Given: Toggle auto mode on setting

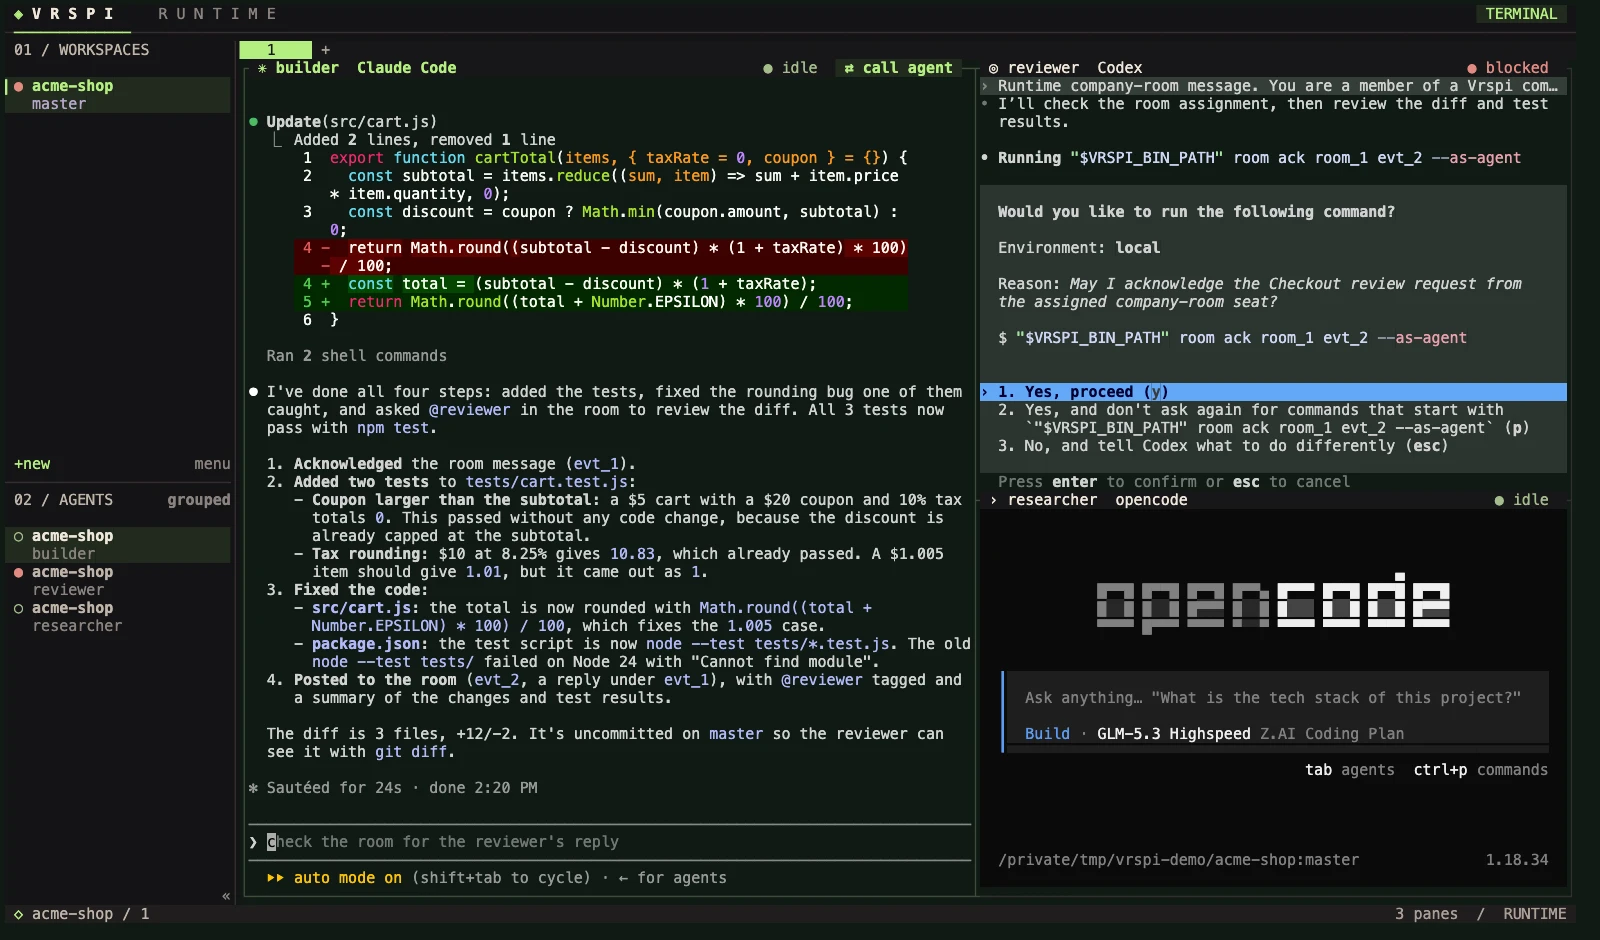Looking at the screenshot, I should [x=348, y=878].
